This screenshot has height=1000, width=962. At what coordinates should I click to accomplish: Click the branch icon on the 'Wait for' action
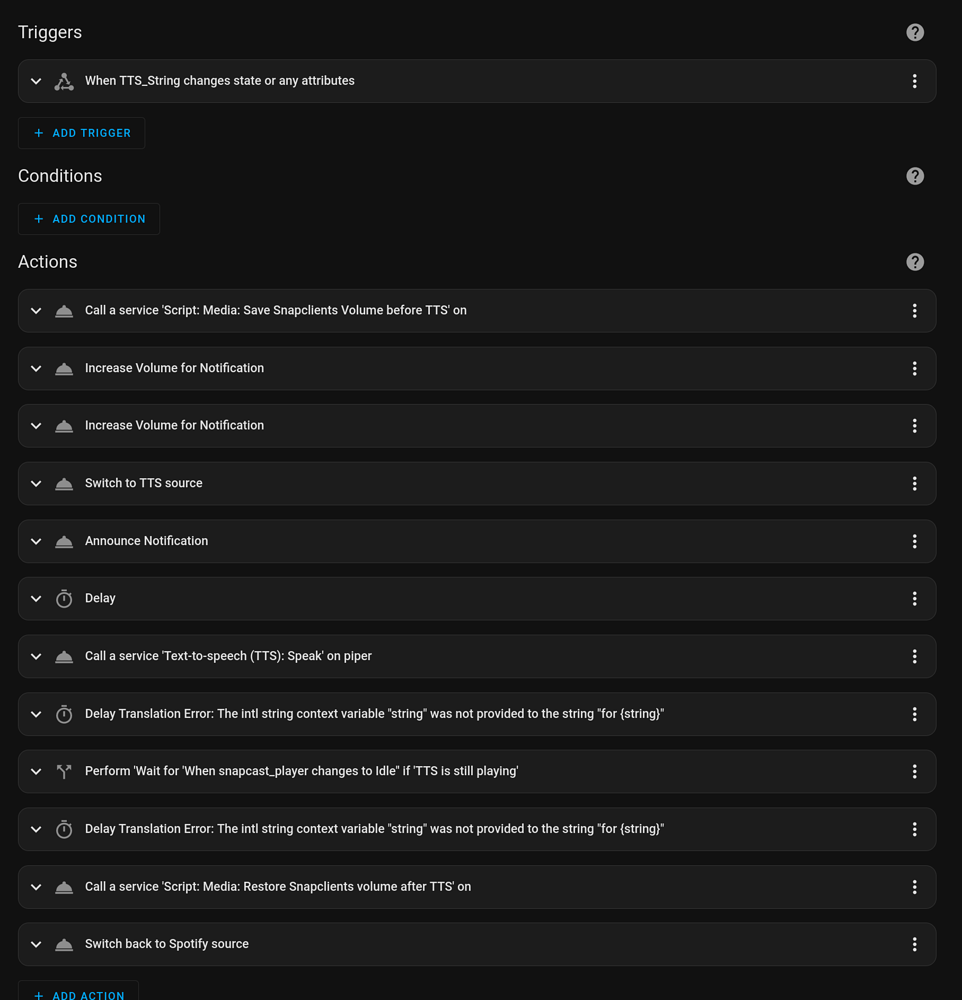[x=64, y=771]
